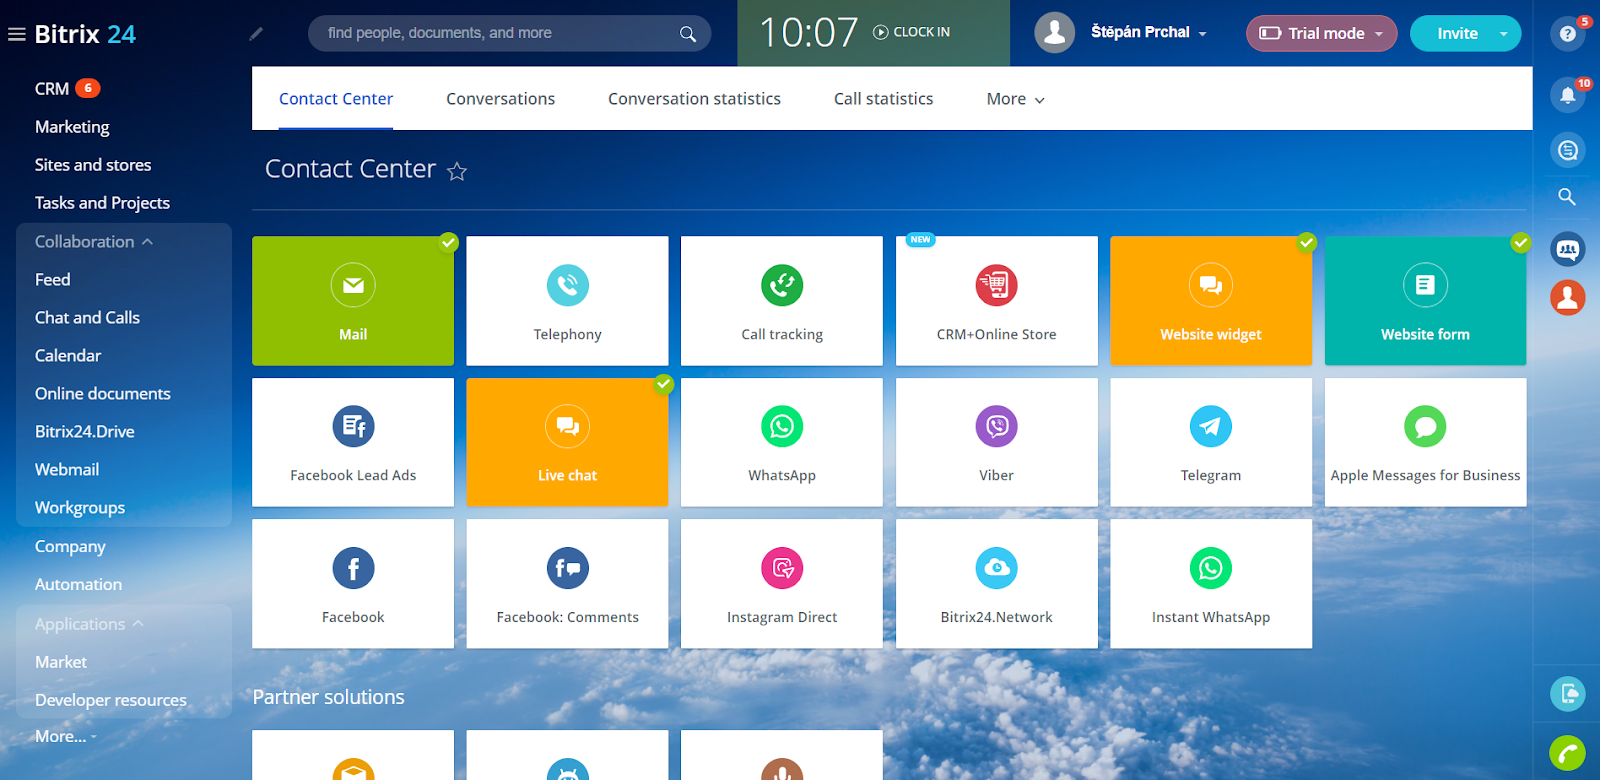Open Automation in the sidebar

tap(78, 585)
